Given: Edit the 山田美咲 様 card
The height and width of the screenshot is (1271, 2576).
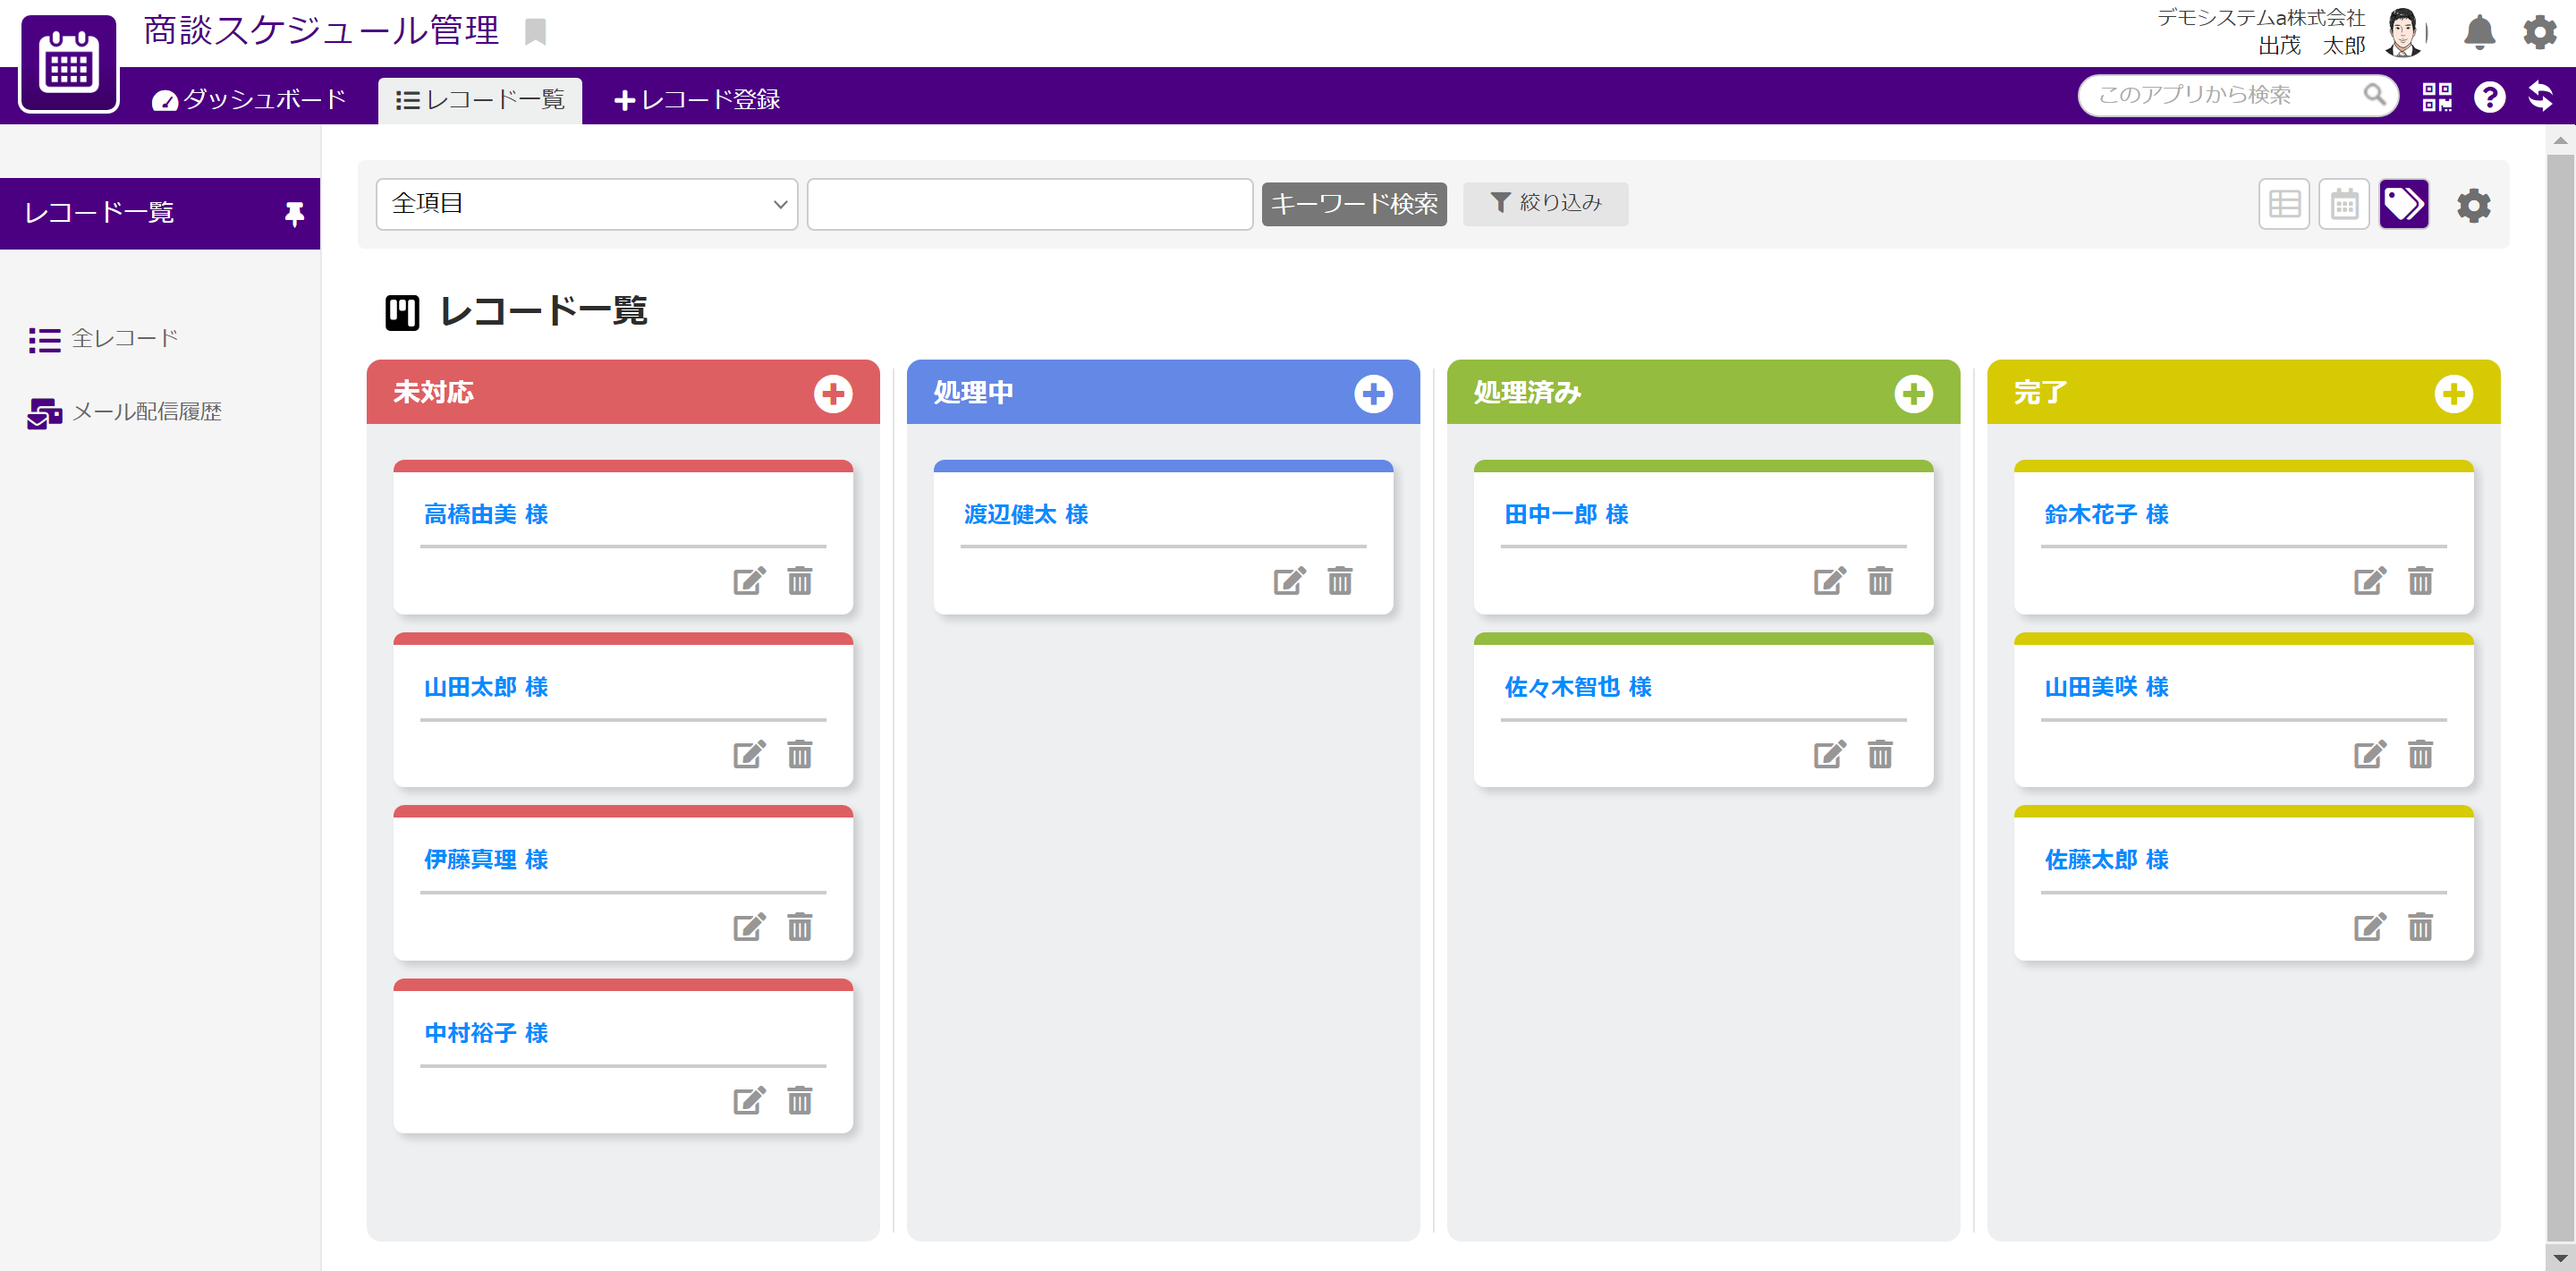Looking at the screenshot, I should click(2369, 753).
